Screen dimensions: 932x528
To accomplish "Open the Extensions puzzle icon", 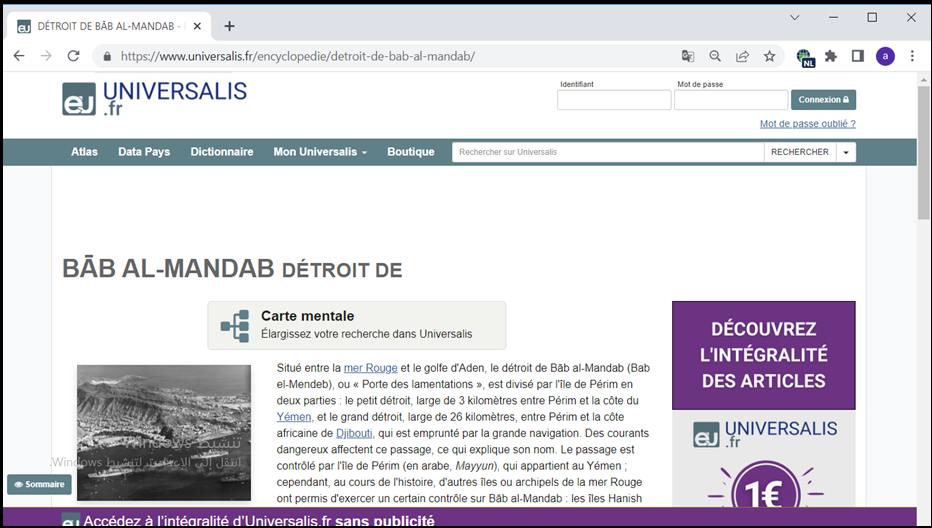I will pos(830,56).
